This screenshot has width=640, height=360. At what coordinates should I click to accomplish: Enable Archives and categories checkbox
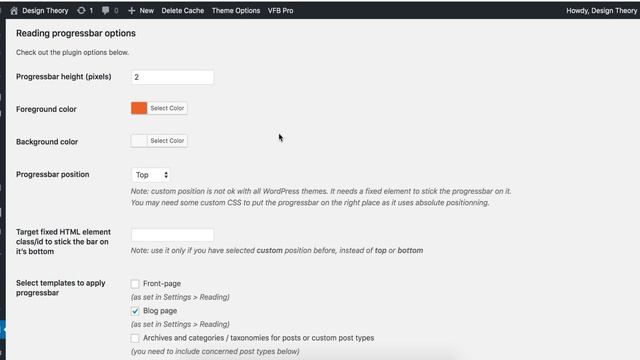click(x=135, y=338)
